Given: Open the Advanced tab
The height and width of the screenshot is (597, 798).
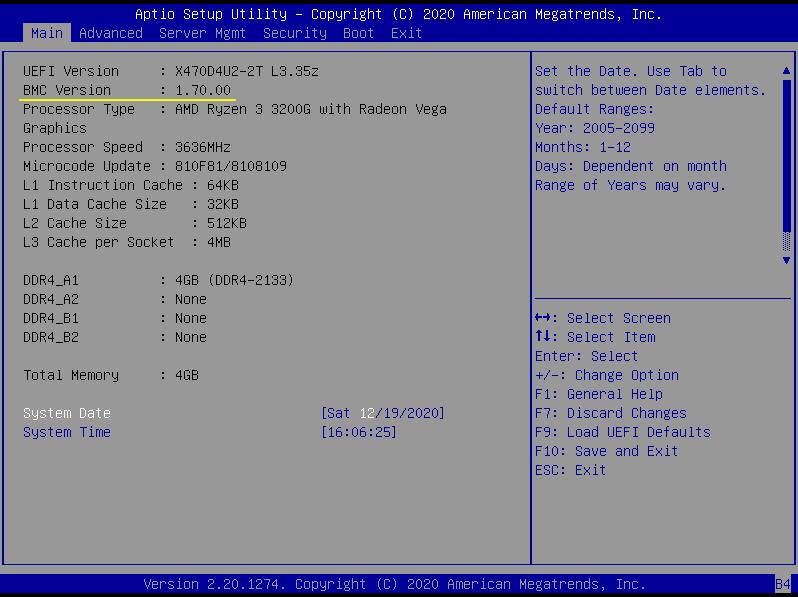Looking at the screenshot, I should (x=111, y=33).
